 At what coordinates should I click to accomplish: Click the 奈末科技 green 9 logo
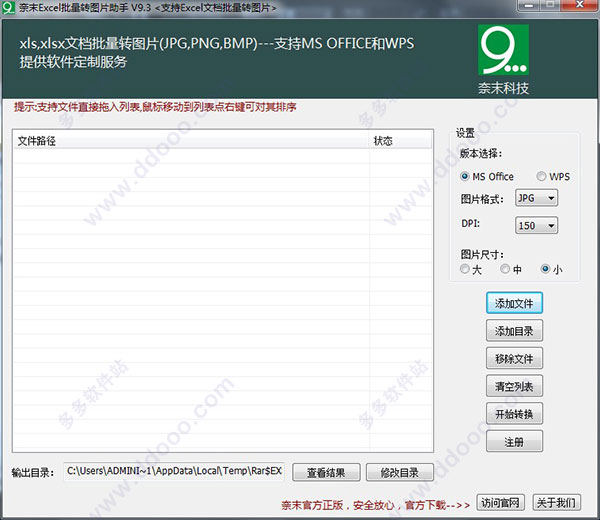click(x=503, y=50)
